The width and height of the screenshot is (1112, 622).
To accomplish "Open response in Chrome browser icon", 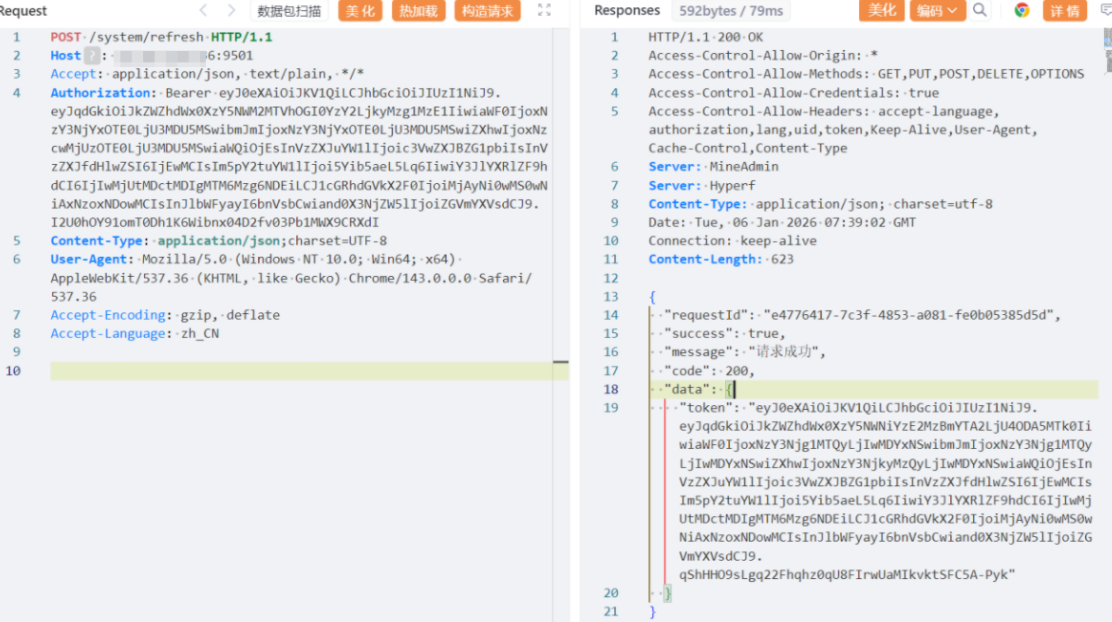I will 1021,11.
